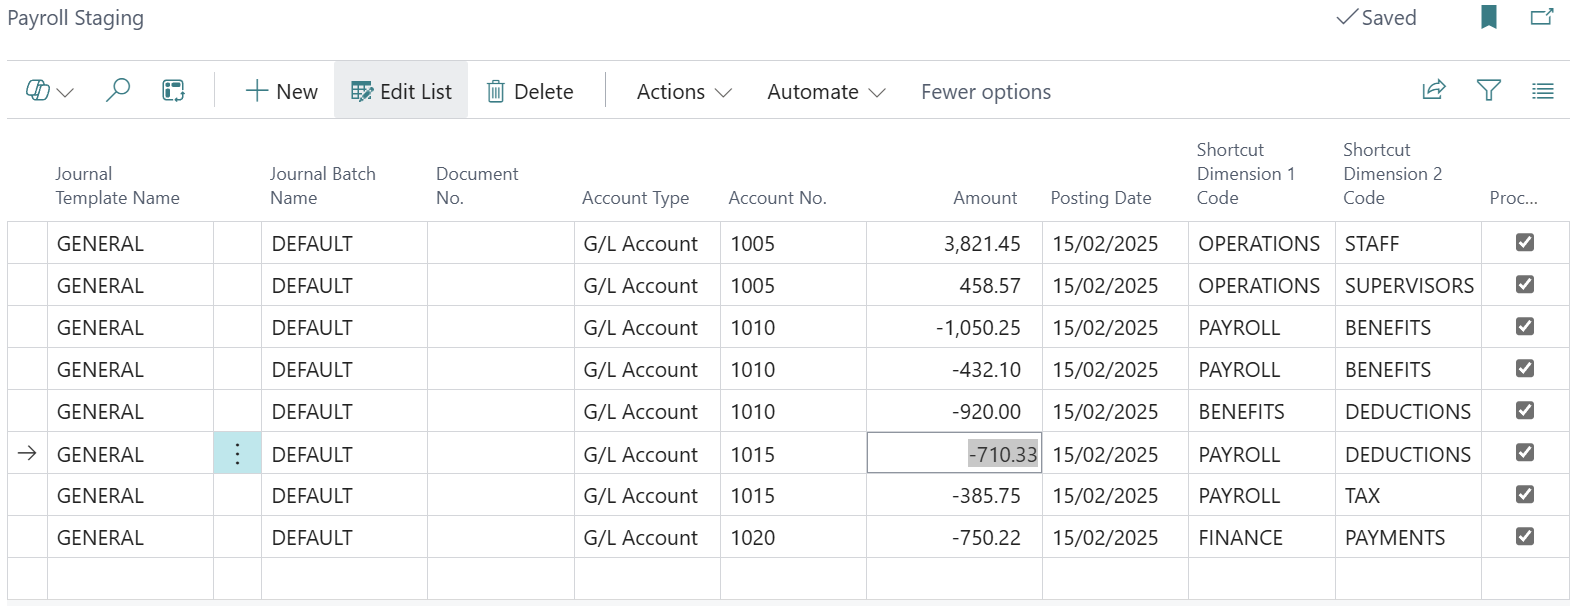1573x606 pixels.
Task: Toggle Processed checkbox for -710.33 row
Action: pyautogui.click(x=1525, y=452)
